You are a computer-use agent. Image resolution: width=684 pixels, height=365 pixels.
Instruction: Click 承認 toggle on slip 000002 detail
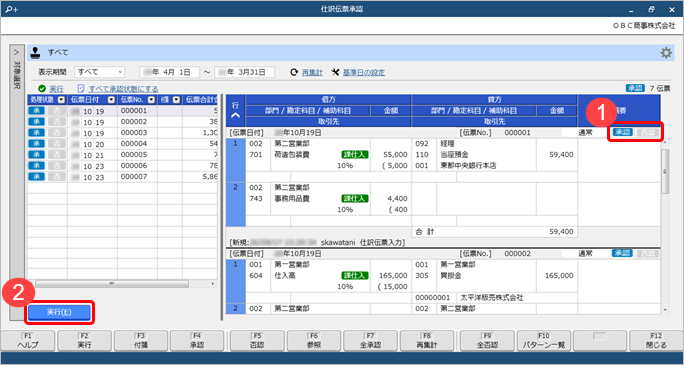622,253
